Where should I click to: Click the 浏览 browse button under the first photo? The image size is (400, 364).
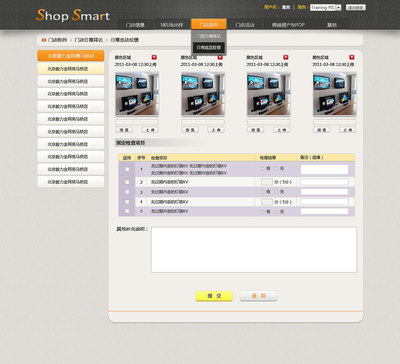tap(124, 130)
